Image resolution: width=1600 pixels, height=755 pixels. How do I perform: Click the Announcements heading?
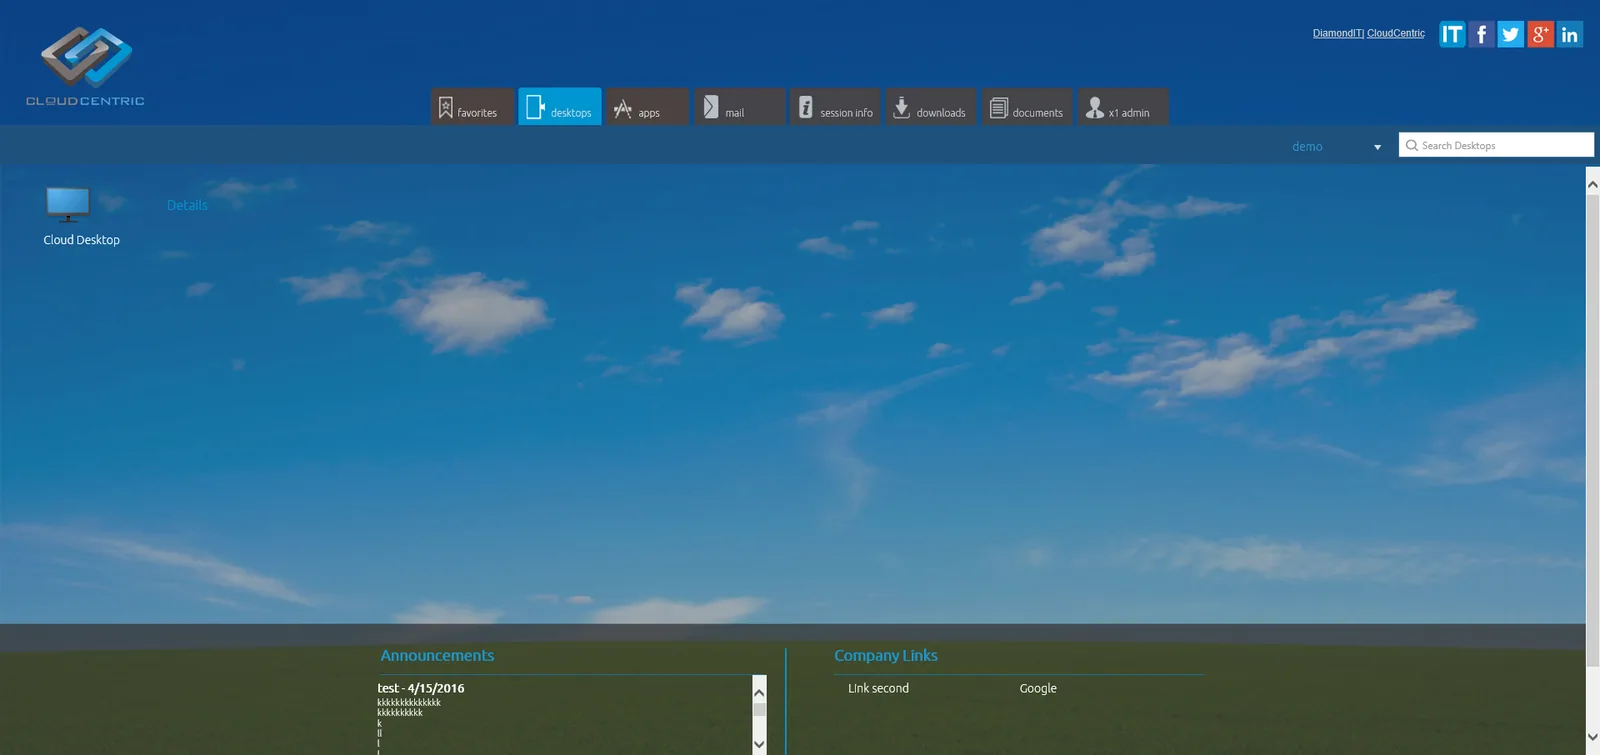tap(437, 655)
